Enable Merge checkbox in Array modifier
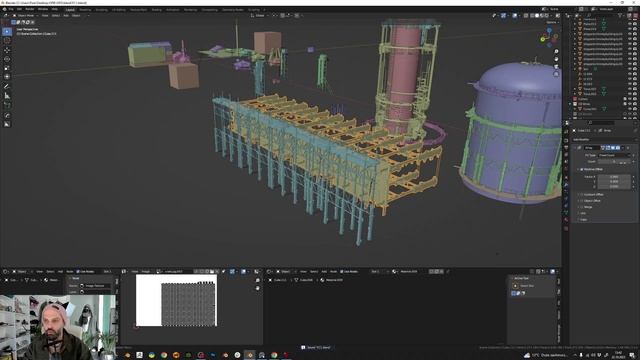 click(581, 207)
